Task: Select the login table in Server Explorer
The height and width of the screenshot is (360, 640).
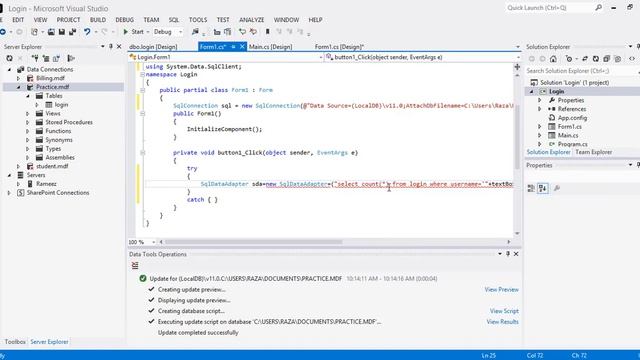Action: coord(61,105)
